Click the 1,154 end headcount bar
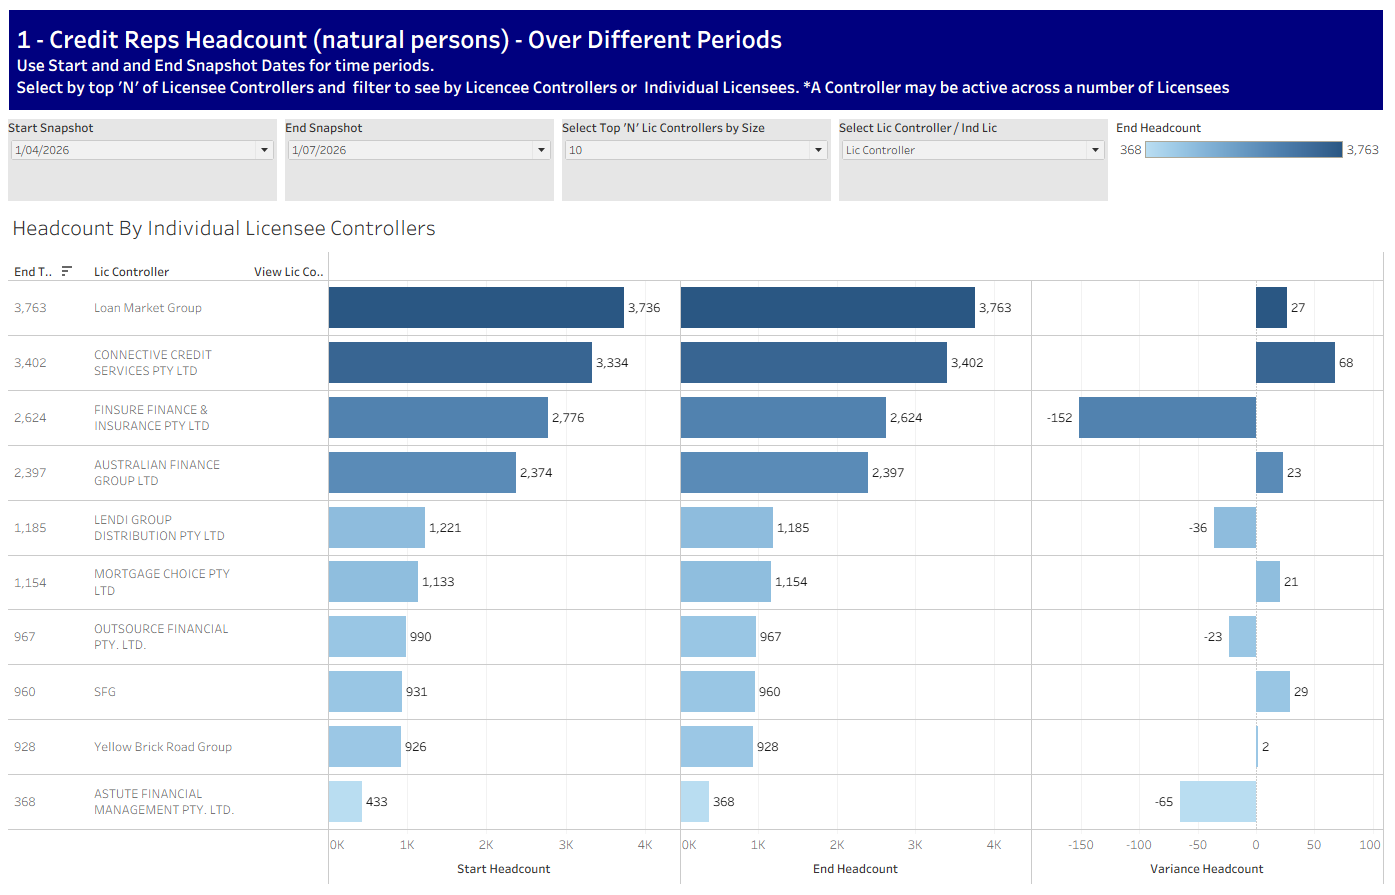Image resolution: width=1395 pixels, height=895 pixels. [x=726, y=582]
